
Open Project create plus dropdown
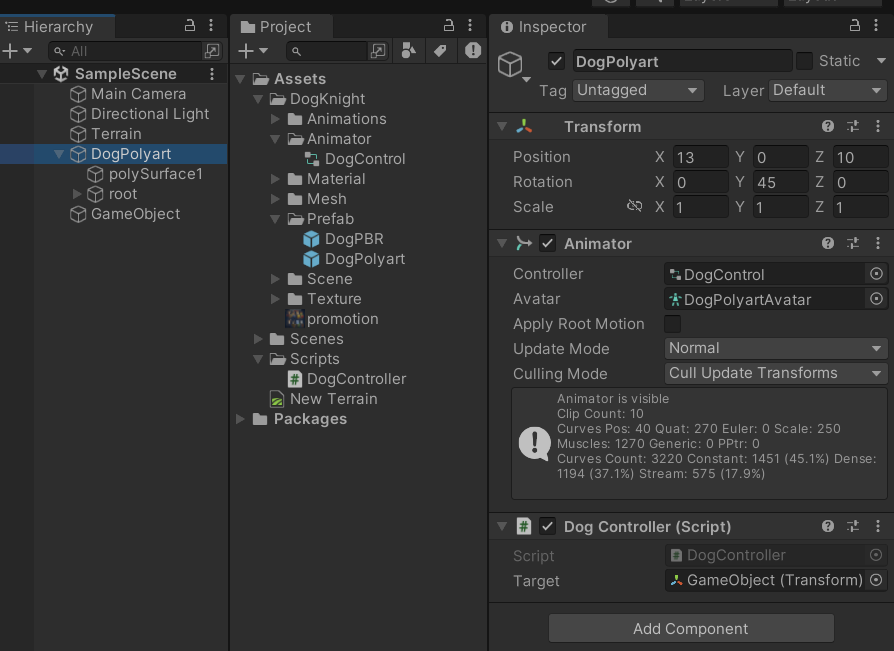[253, 51]
